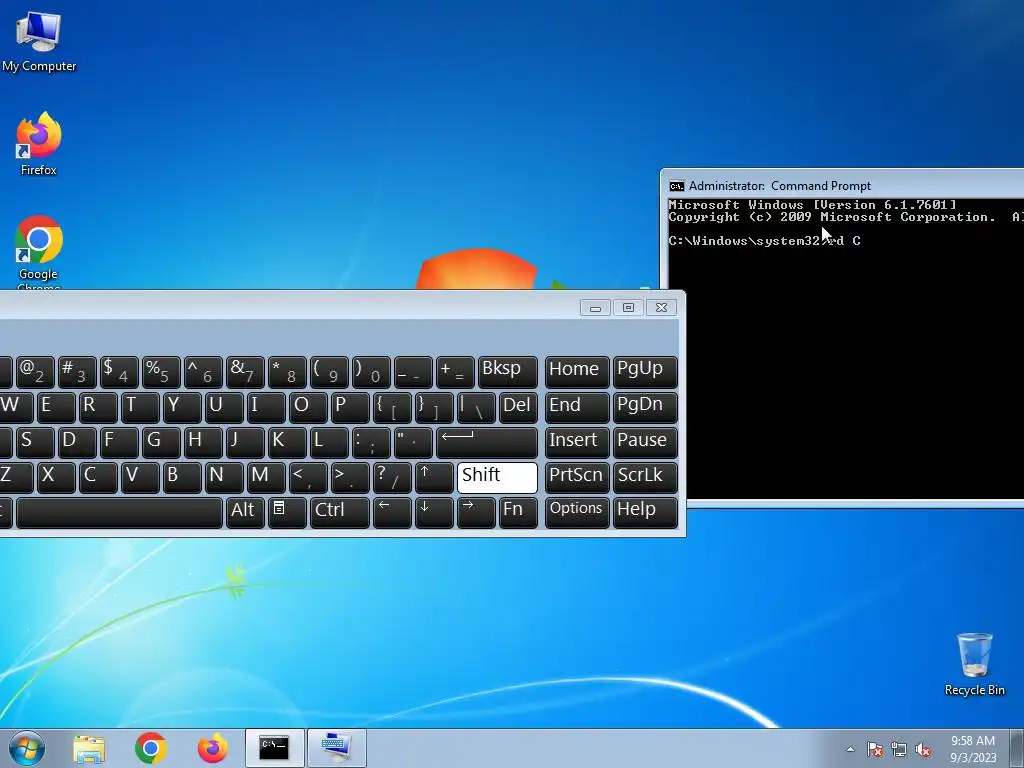Tap the % 5 key

[x=161, y=372]
